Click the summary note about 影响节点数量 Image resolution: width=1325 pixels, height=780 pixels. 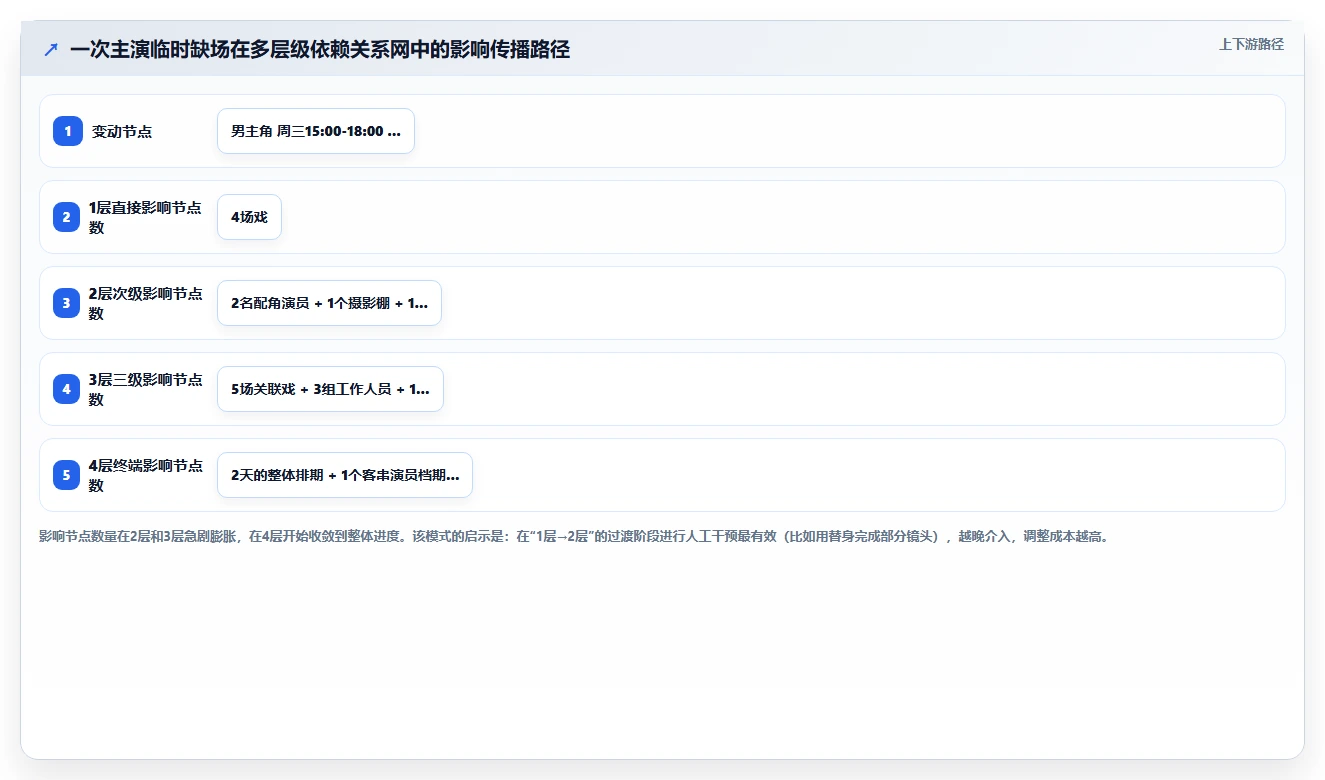tap(574, 536)
